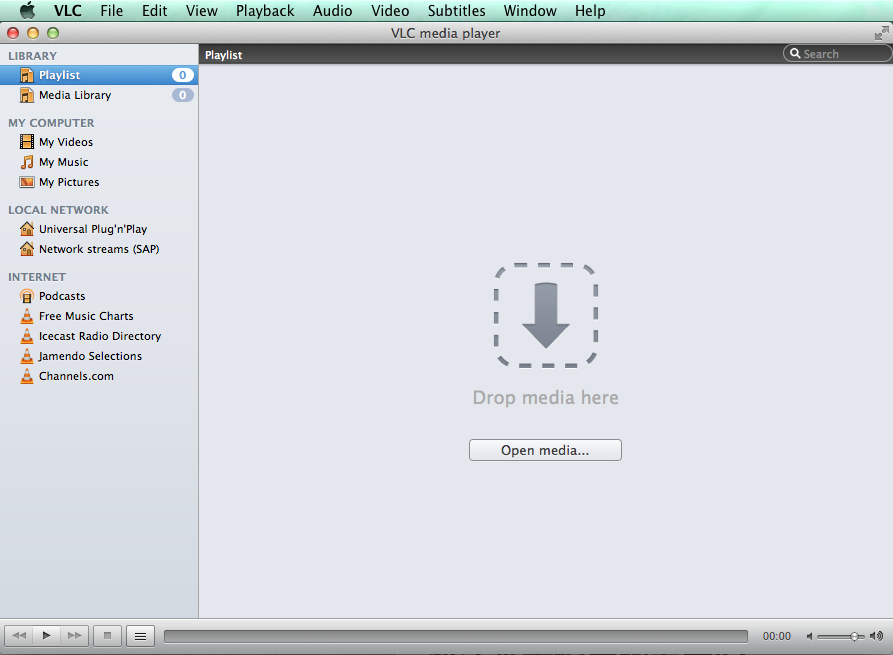This screenshot has height=655, width=893.
Task: Mute with the low-volume speaker icon
Action: pyautogui.click(x=809, y=636)
